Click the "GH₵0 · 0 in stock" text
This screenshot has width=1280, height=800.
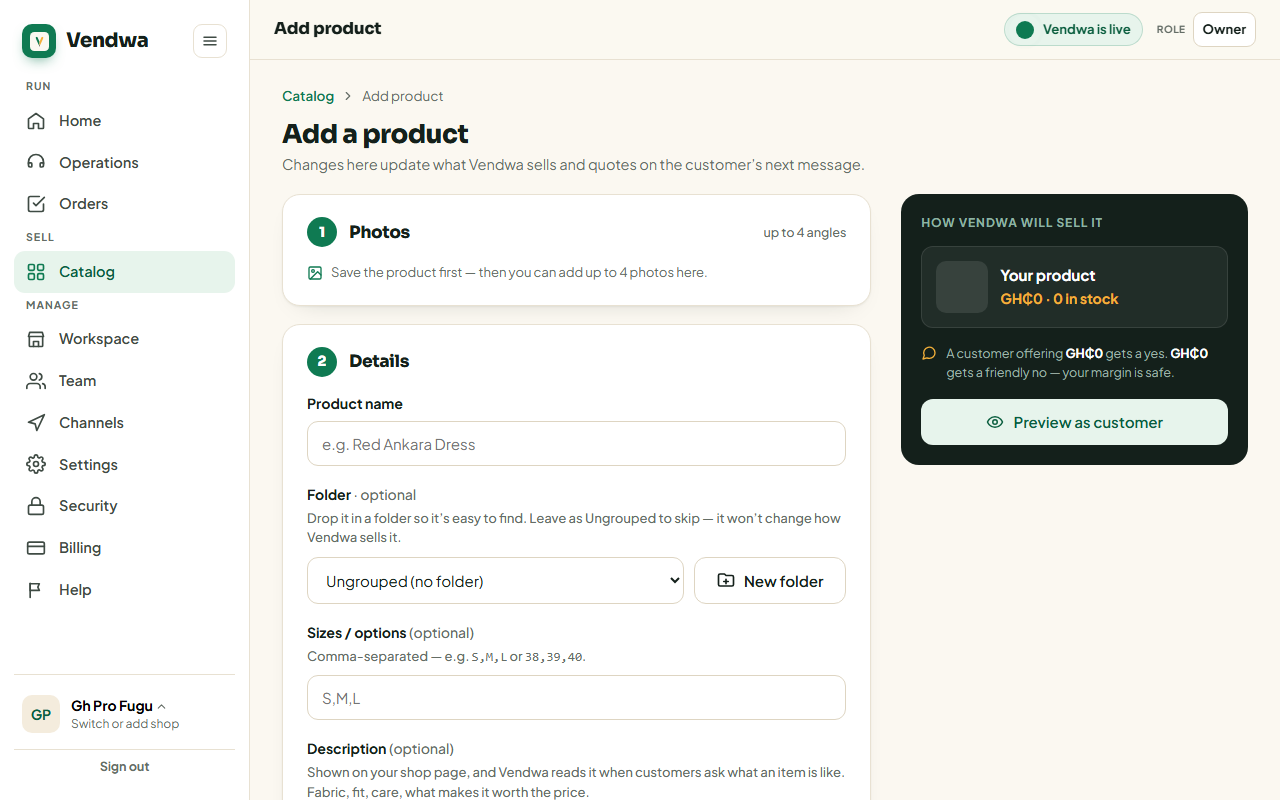pyautogui.click(x=1059, y=299)
